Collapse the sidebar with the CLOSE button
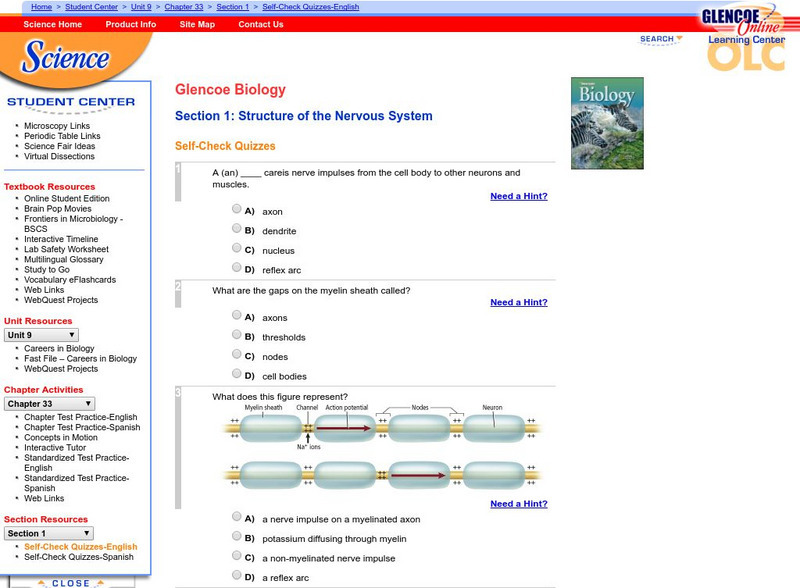Screen dimensions: 800x588 tap(71, 583)
